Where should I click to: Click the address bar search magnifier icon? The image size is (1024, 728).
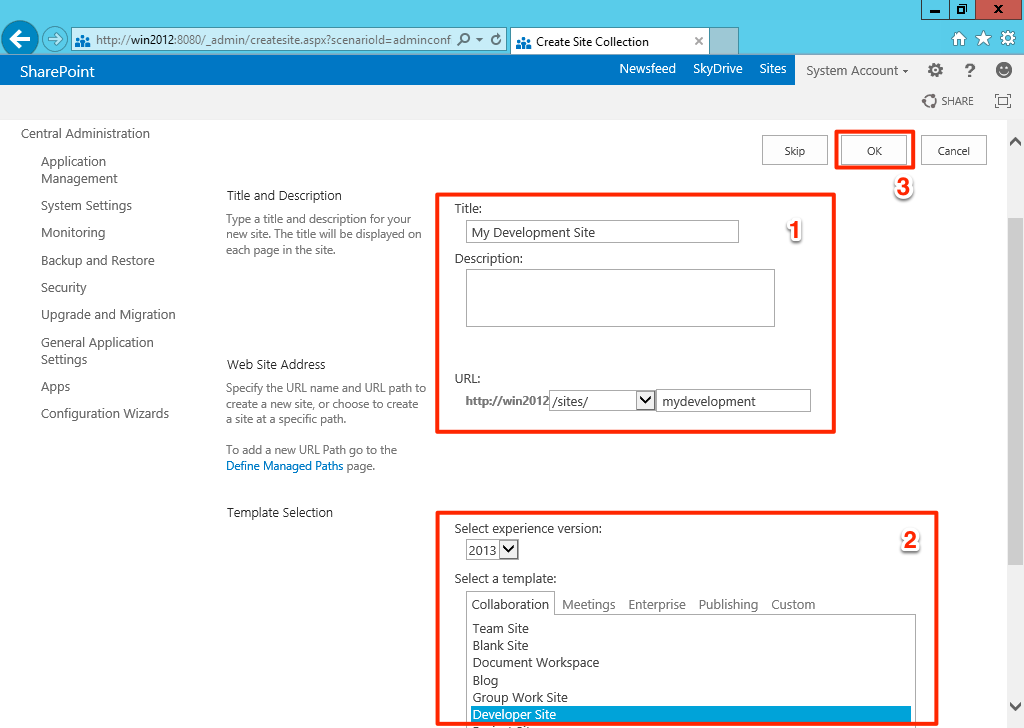click(464, 39)
